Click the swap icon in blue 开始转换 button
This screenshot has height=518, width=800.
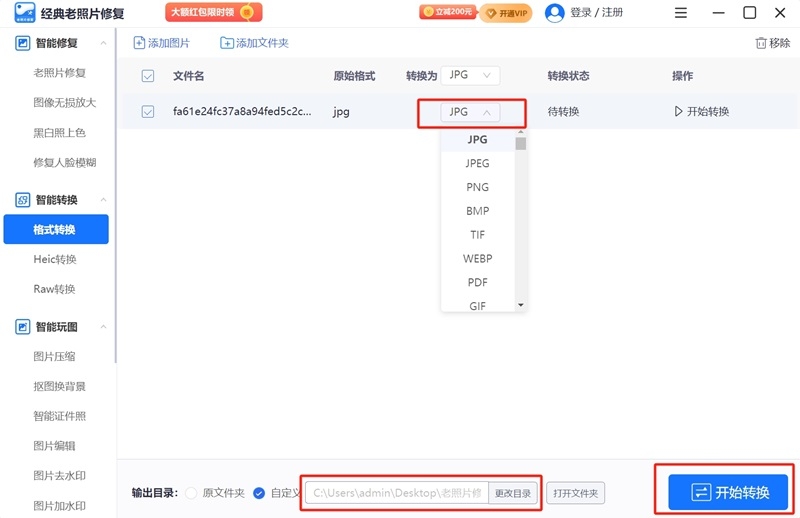click(x=701, y=492)
